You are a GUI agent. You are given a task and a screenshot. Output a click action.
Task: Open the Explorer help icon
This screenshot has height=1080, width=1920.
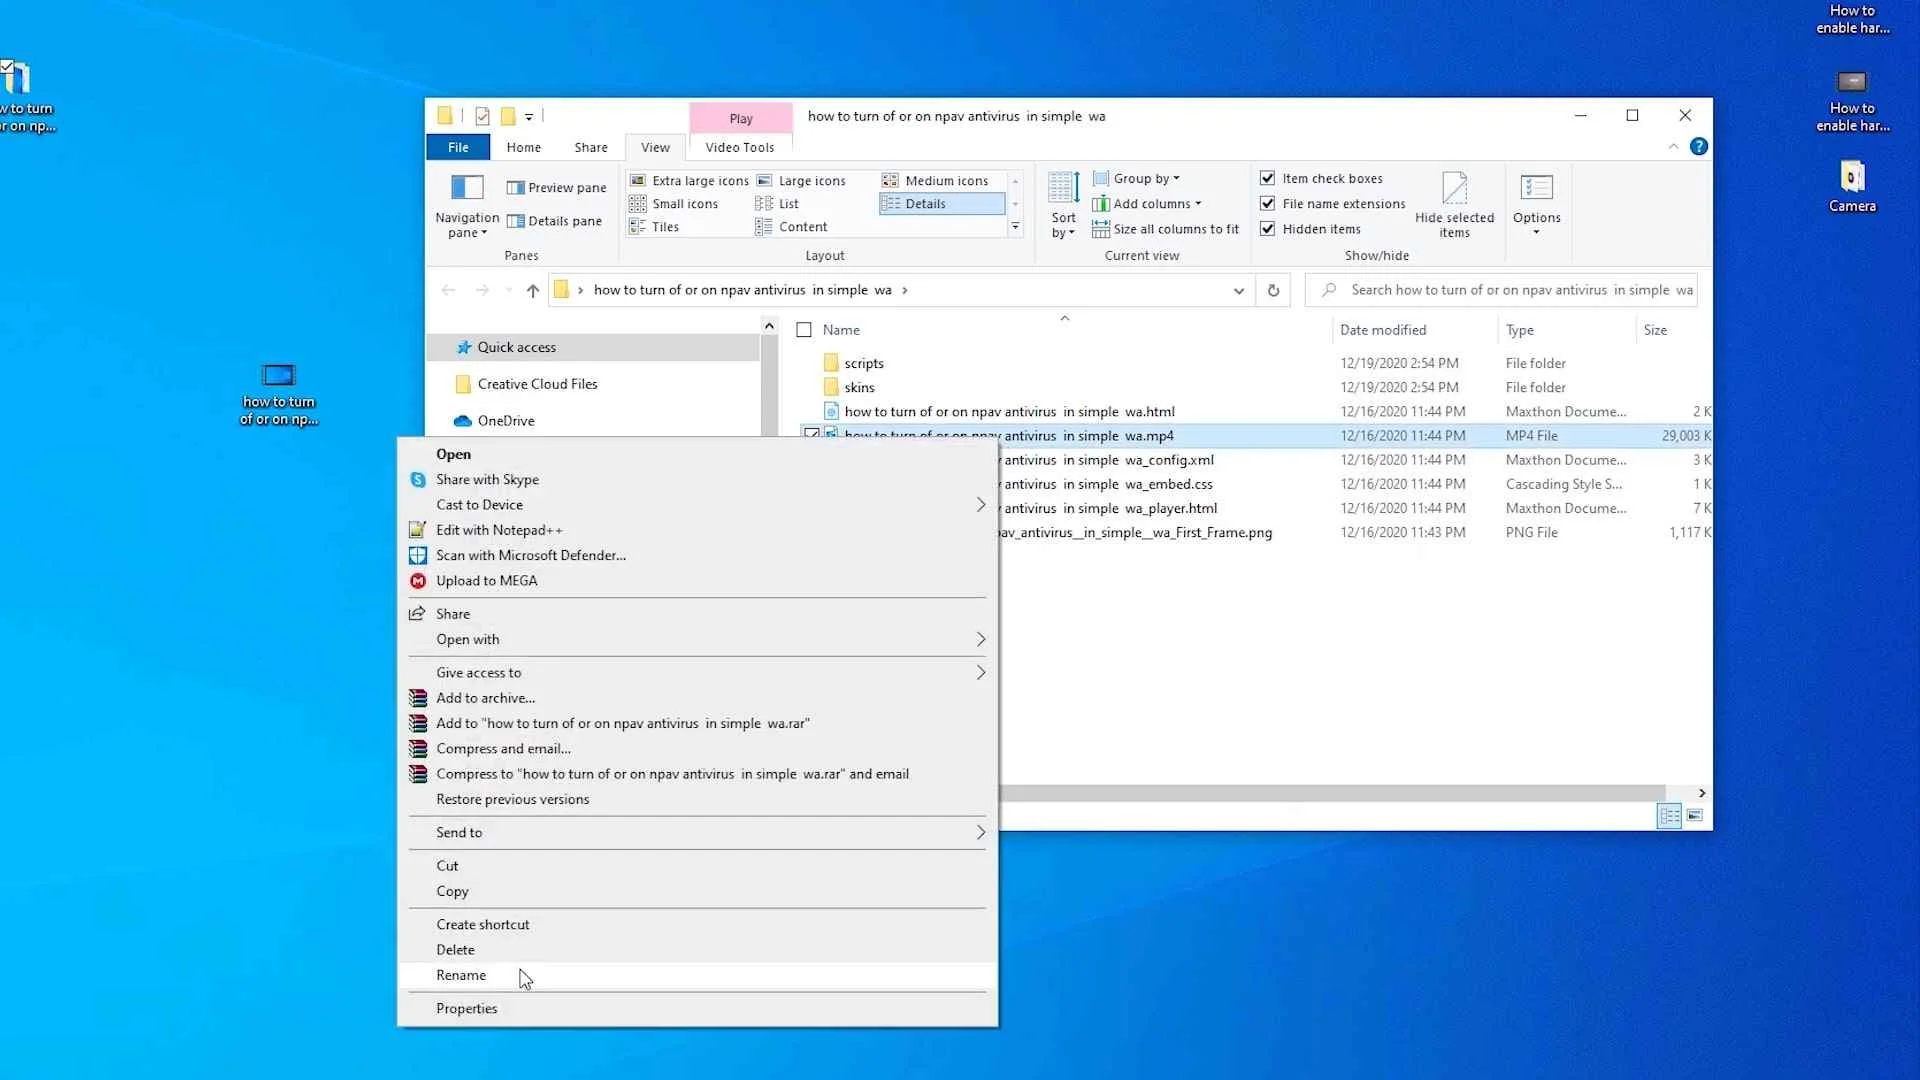(1698, 147)
